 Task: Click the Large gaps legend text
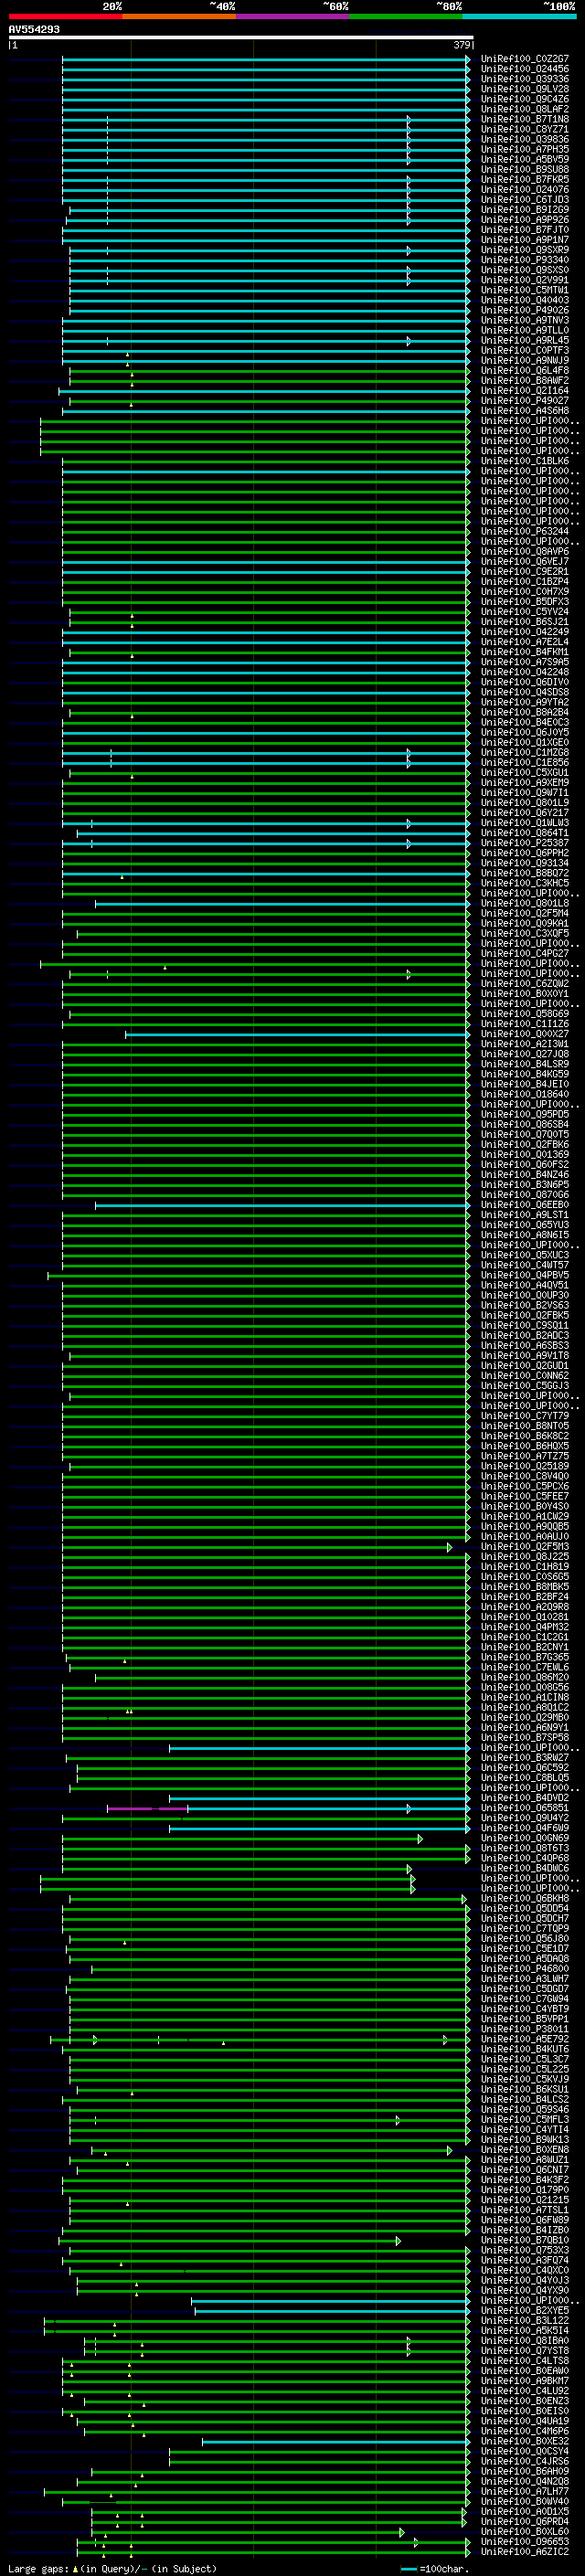112,2568
